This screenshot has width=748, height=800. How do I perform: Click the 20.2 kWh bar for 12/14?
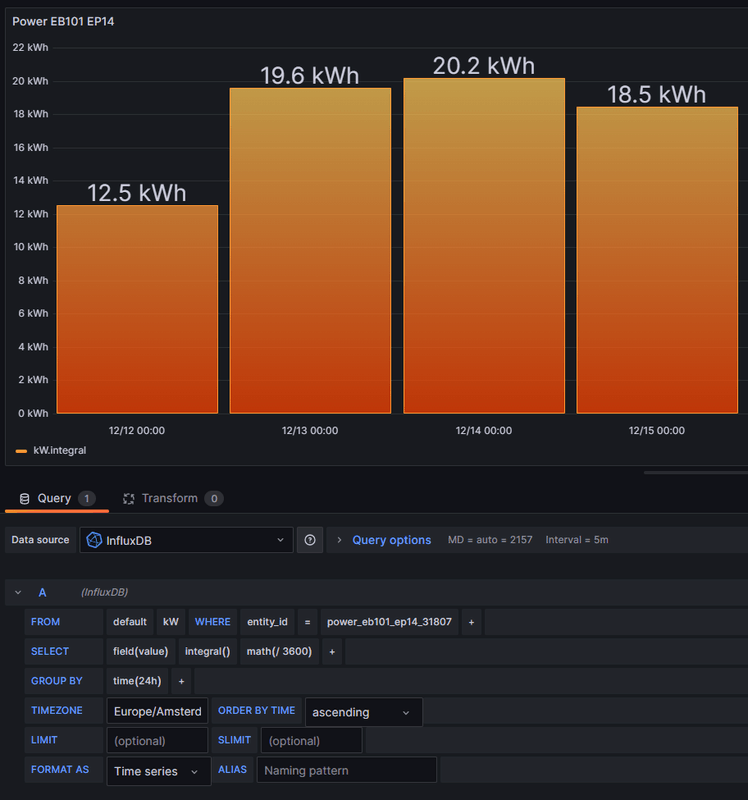tap(484, 246)
